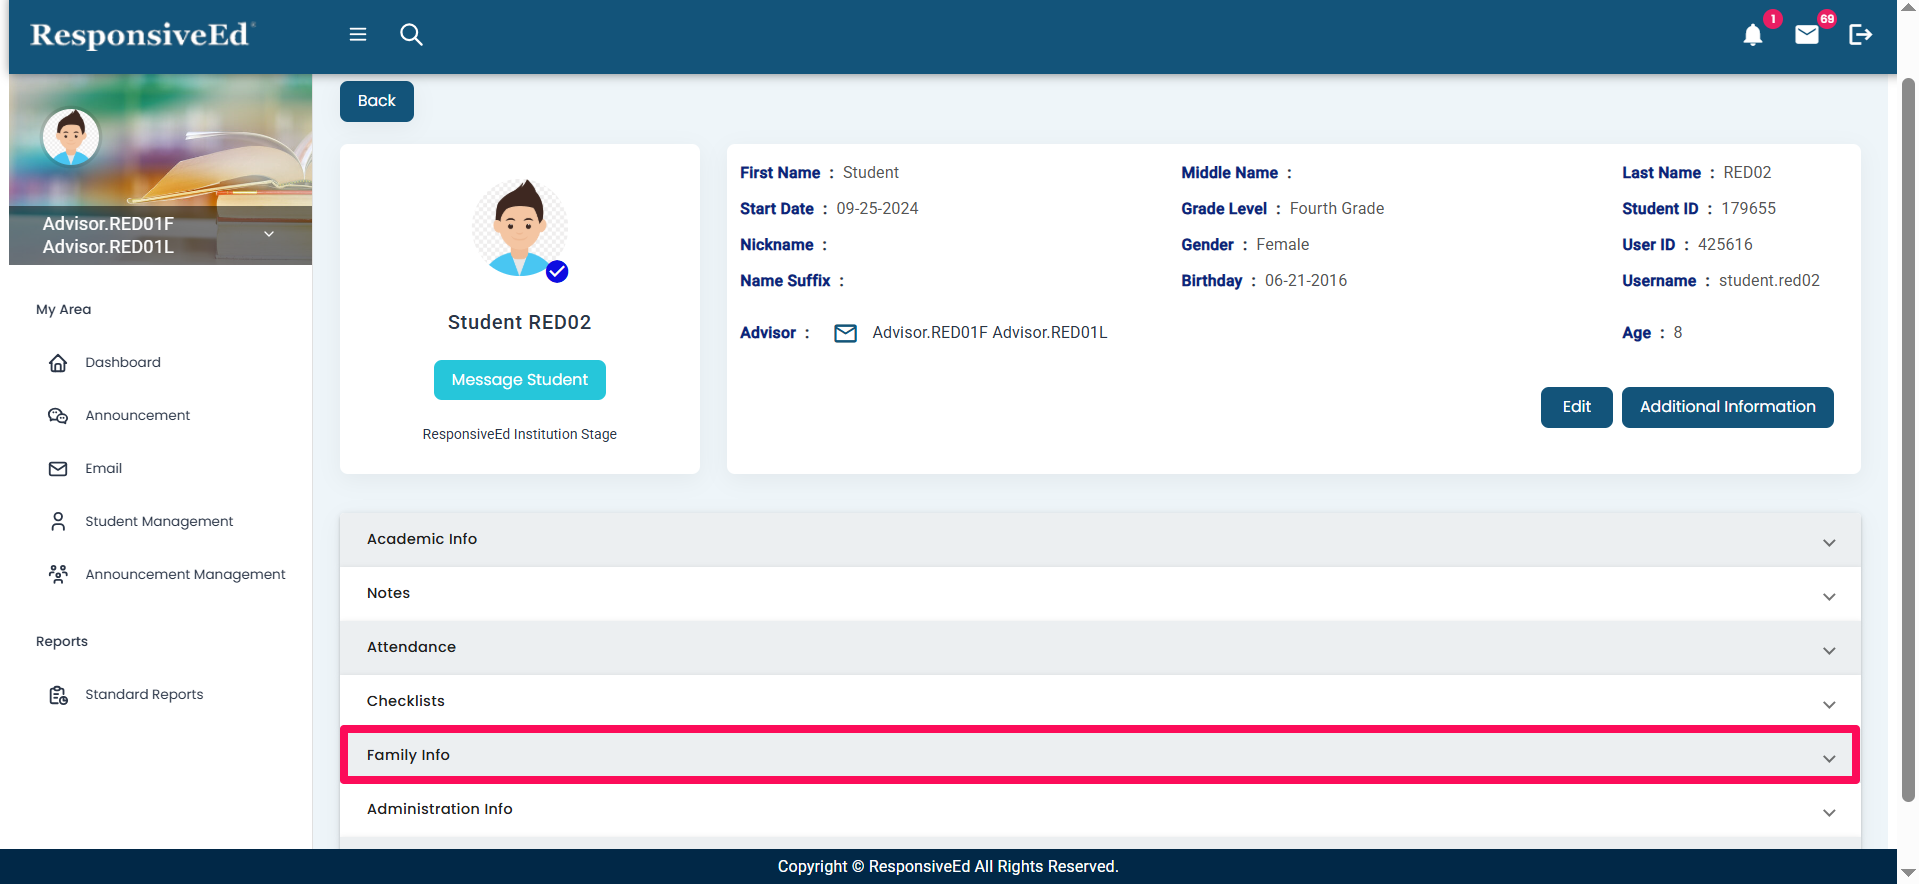The height and width of the screenshot is (884, 1919).
Task: Click the hamburger menu icon
Action: (357, 35)
